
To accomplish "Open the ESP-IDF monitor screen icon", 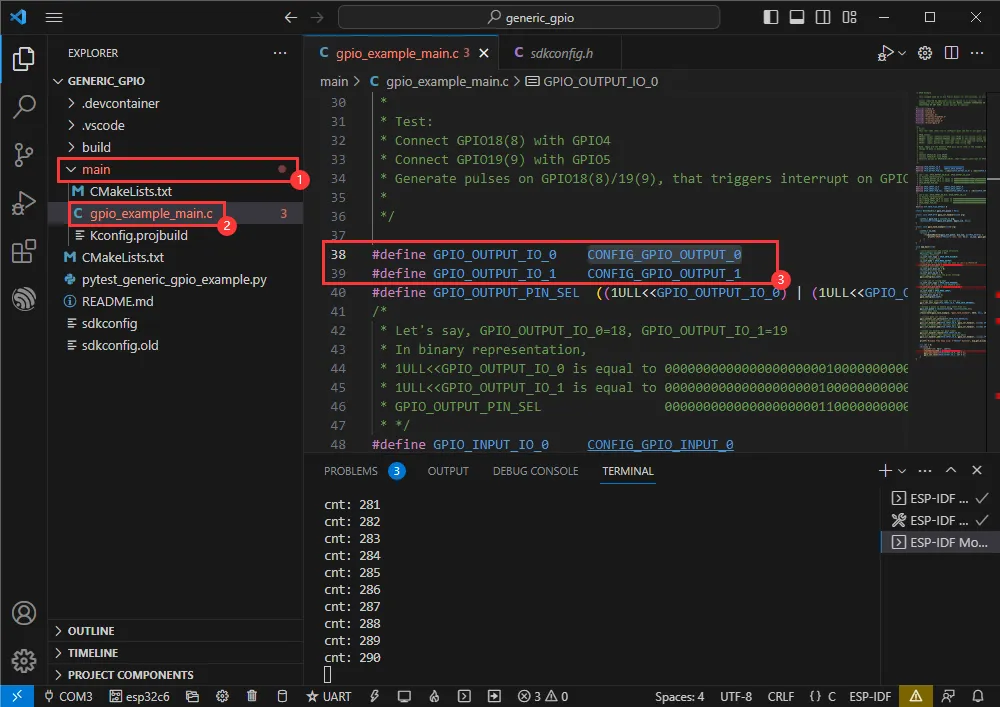I will click(x=403, y=696).
